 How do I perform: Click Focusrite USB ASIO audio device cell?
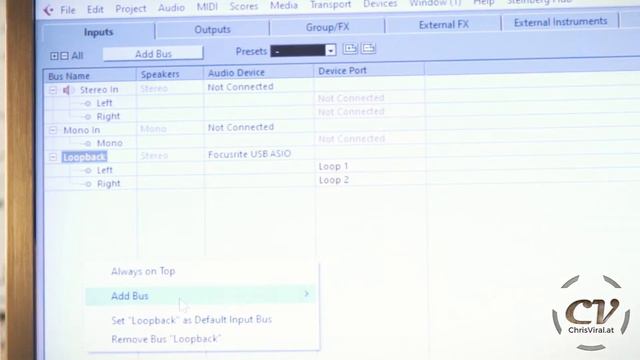pyautogui.click(x=249, y=154)
